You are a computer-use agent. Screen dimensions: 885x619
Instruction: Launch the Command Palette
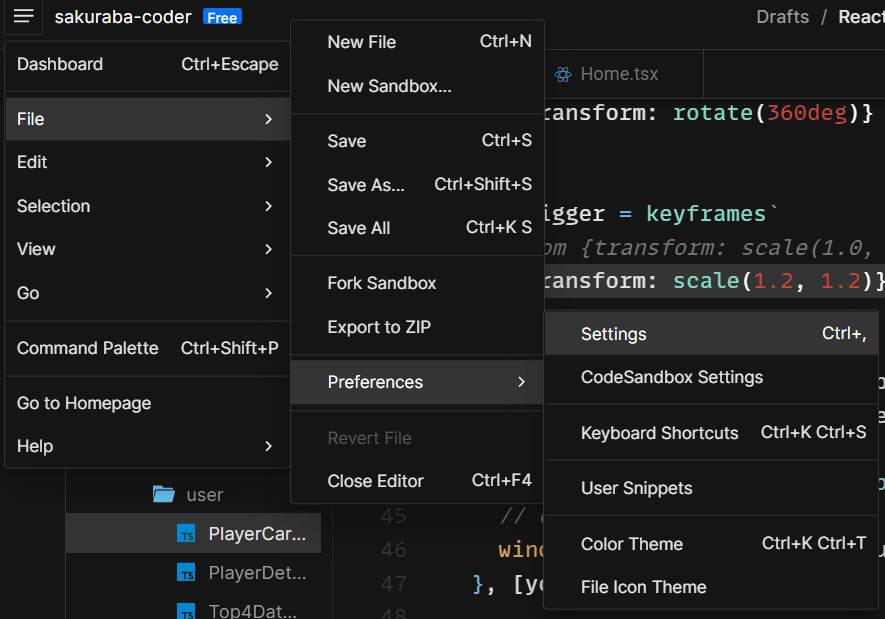click(147, 348)
